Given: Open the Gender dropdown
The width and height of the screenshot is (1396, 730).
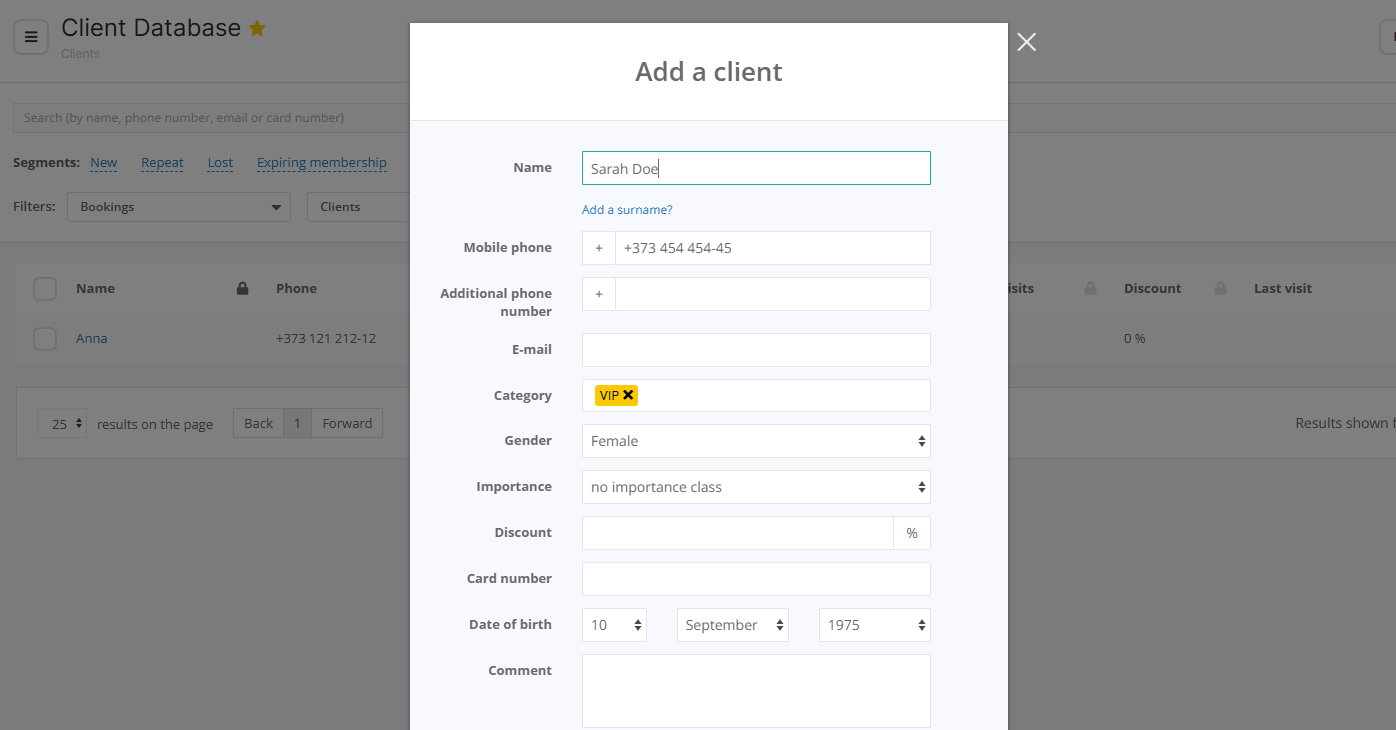Looking at the screenshot, I should tap(755, 441).
